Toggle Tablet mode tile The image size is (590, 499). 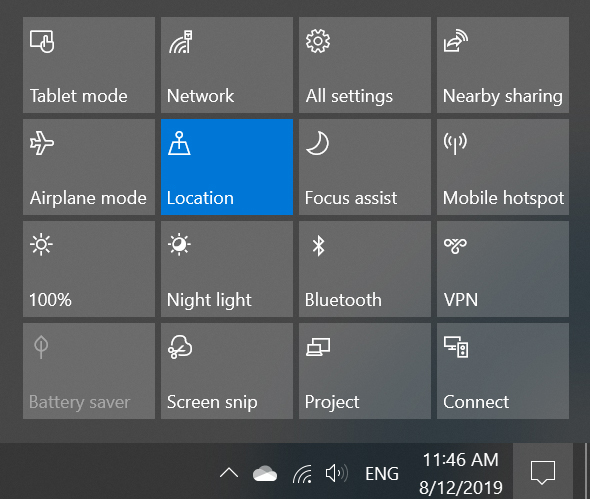(x=89, y=65)
